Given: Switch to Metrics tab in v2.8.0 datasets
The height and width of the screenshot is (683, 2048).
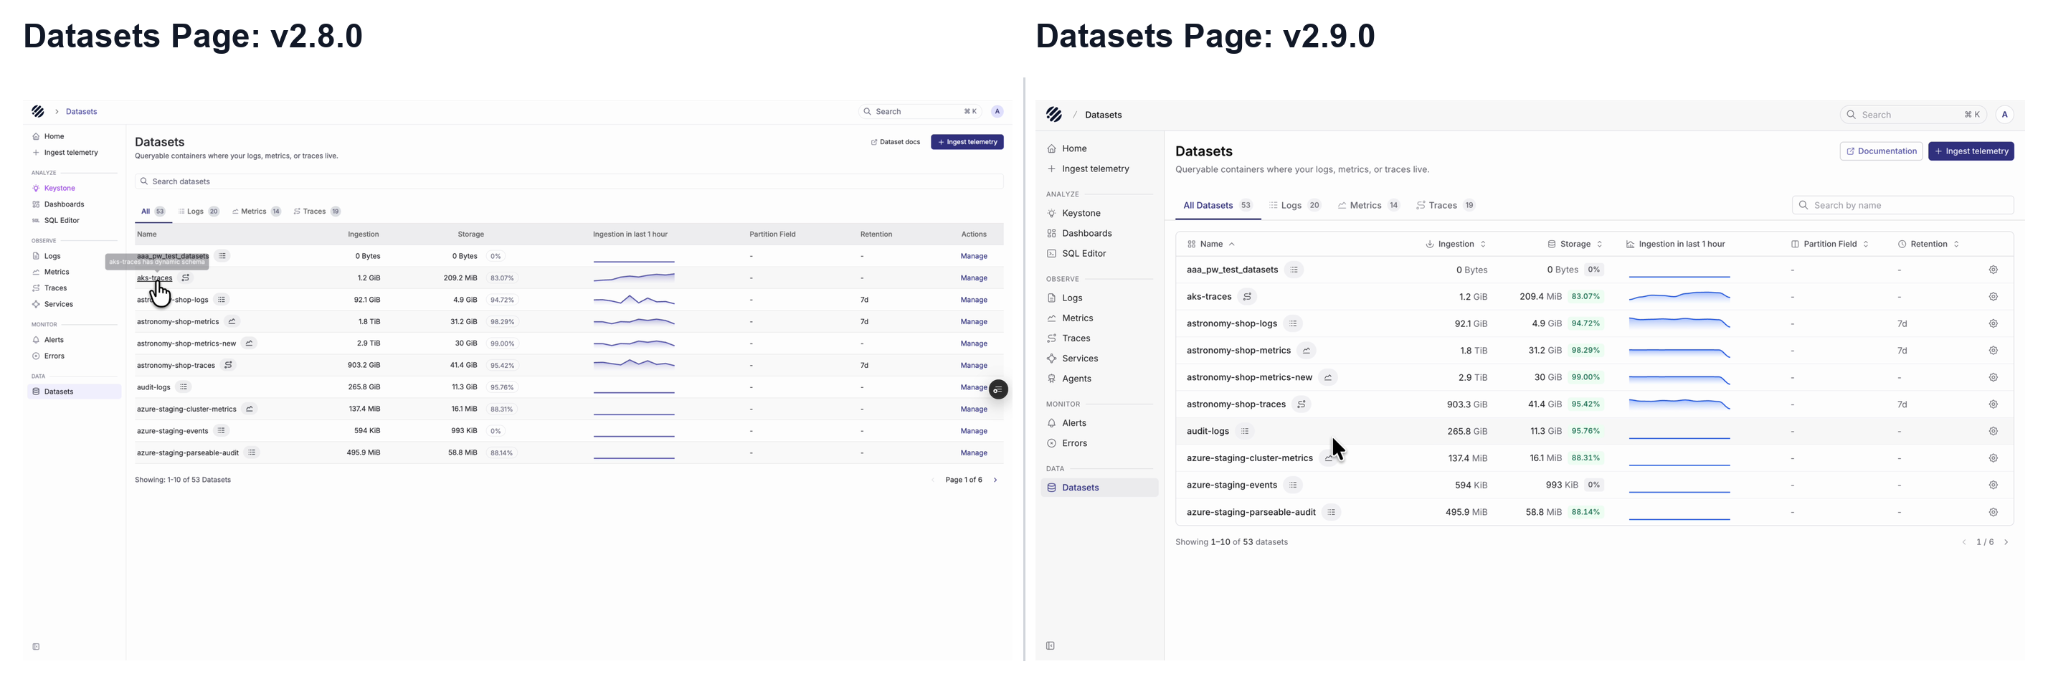Looking at the screenshot, I should 257,212.
